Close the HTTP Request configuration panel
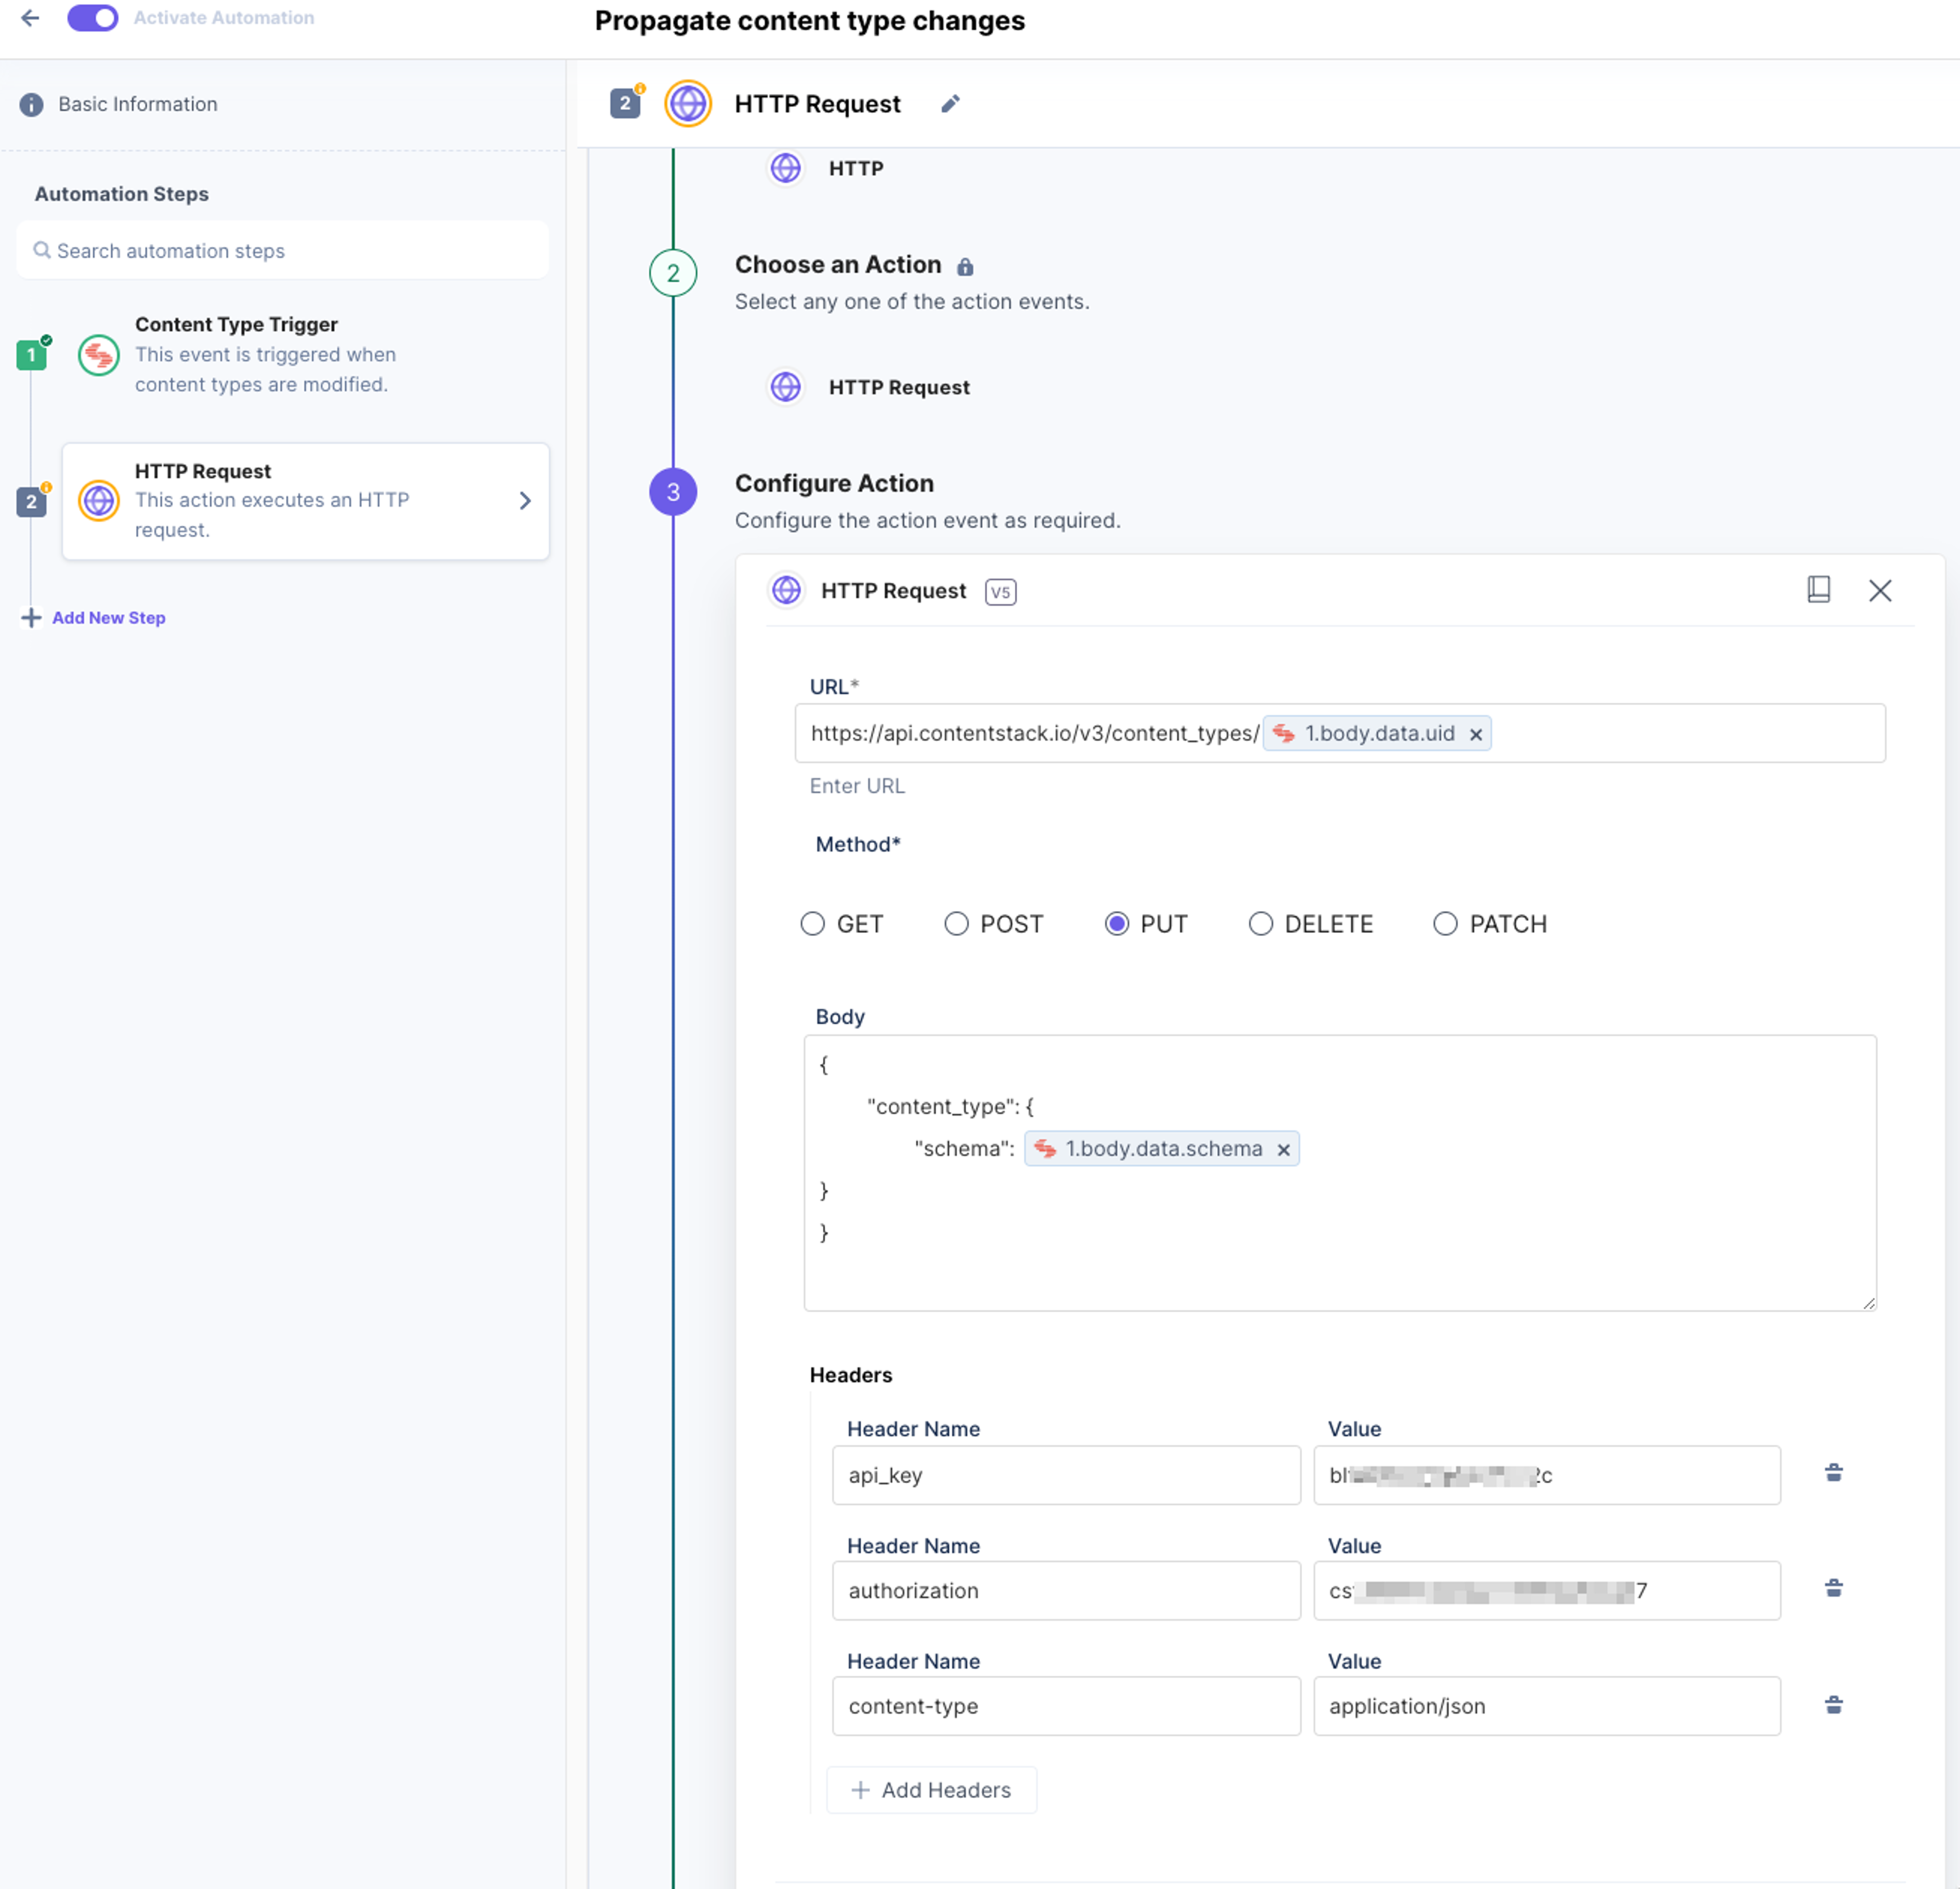 pos(1880,590)
